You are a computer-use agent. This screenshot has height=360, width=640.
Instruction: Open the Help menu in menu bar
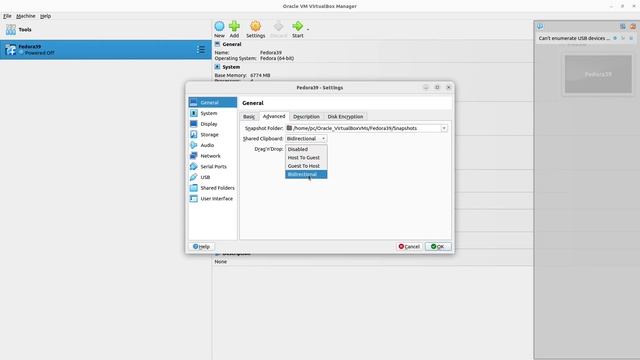(45, 16)
